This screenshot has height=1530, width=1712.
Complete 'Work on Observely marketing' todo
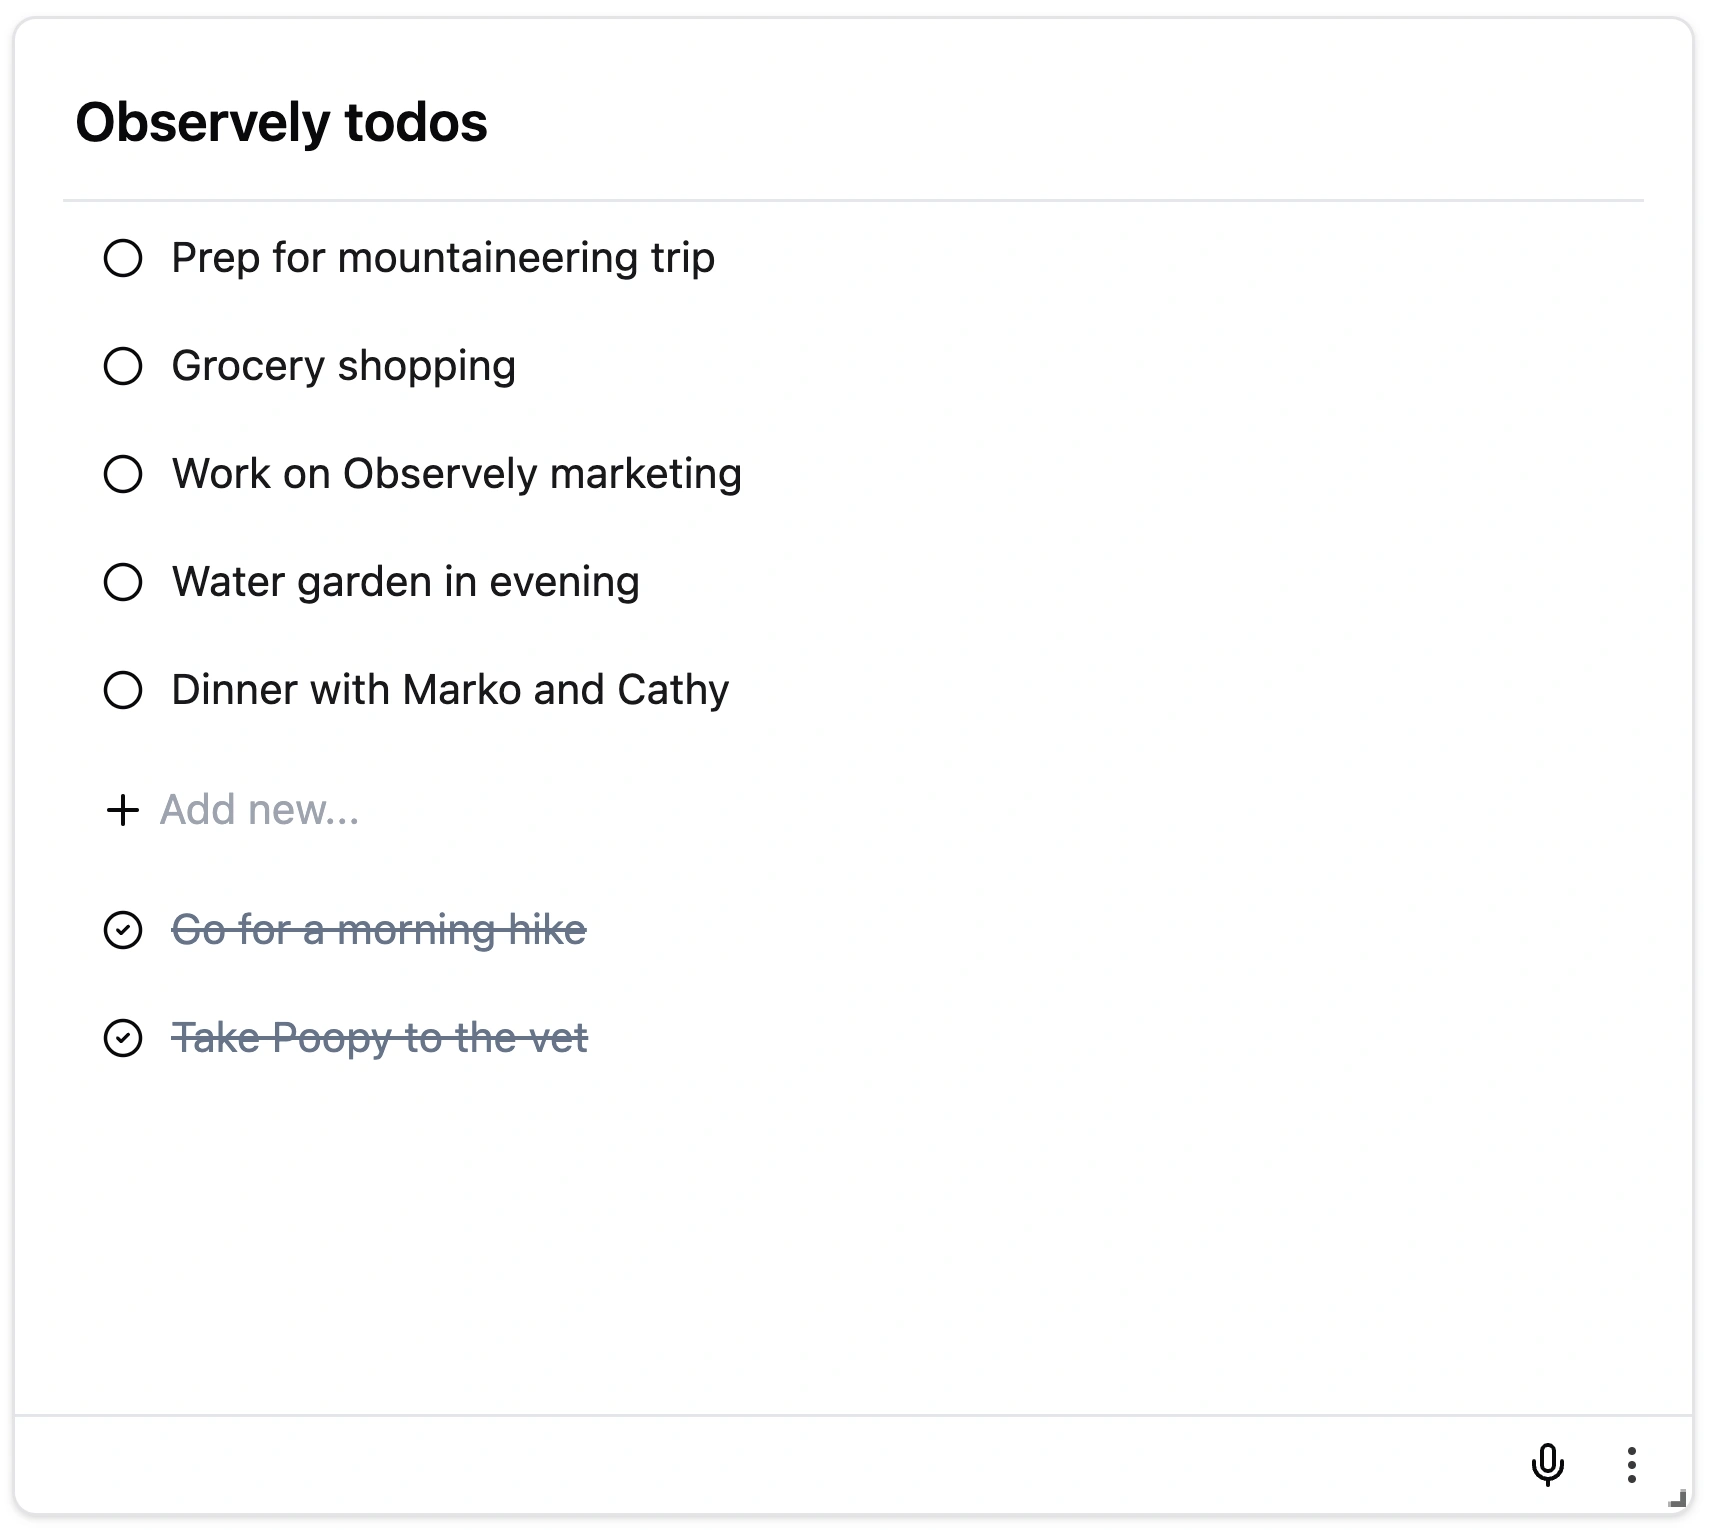123,474
